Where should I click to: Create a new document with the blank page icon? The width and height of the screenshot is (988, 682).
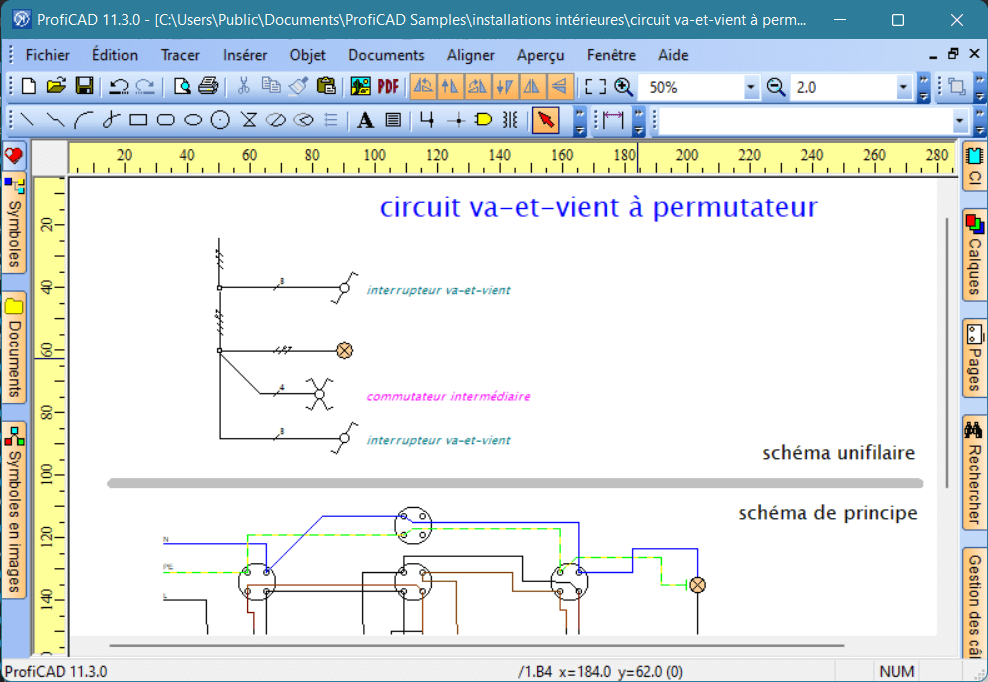[x=28, y=86]
